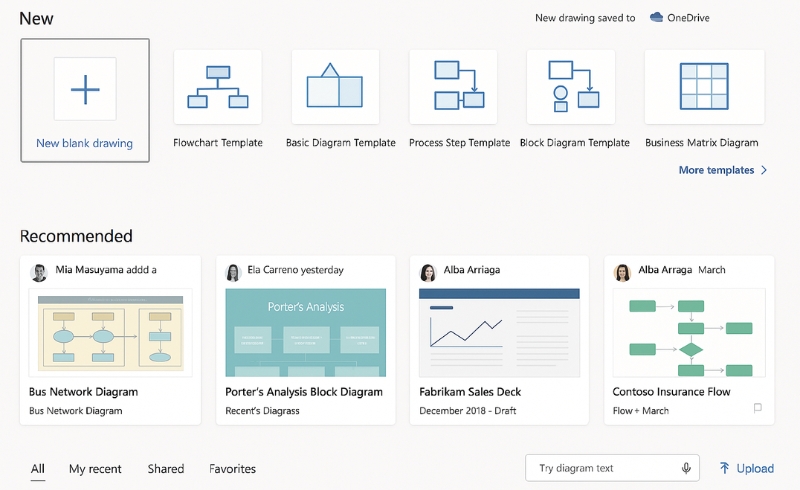Click the Porter's Analysis Block Diagram title
The width and height of the screenshot is (800, 490).
point(304,392)
